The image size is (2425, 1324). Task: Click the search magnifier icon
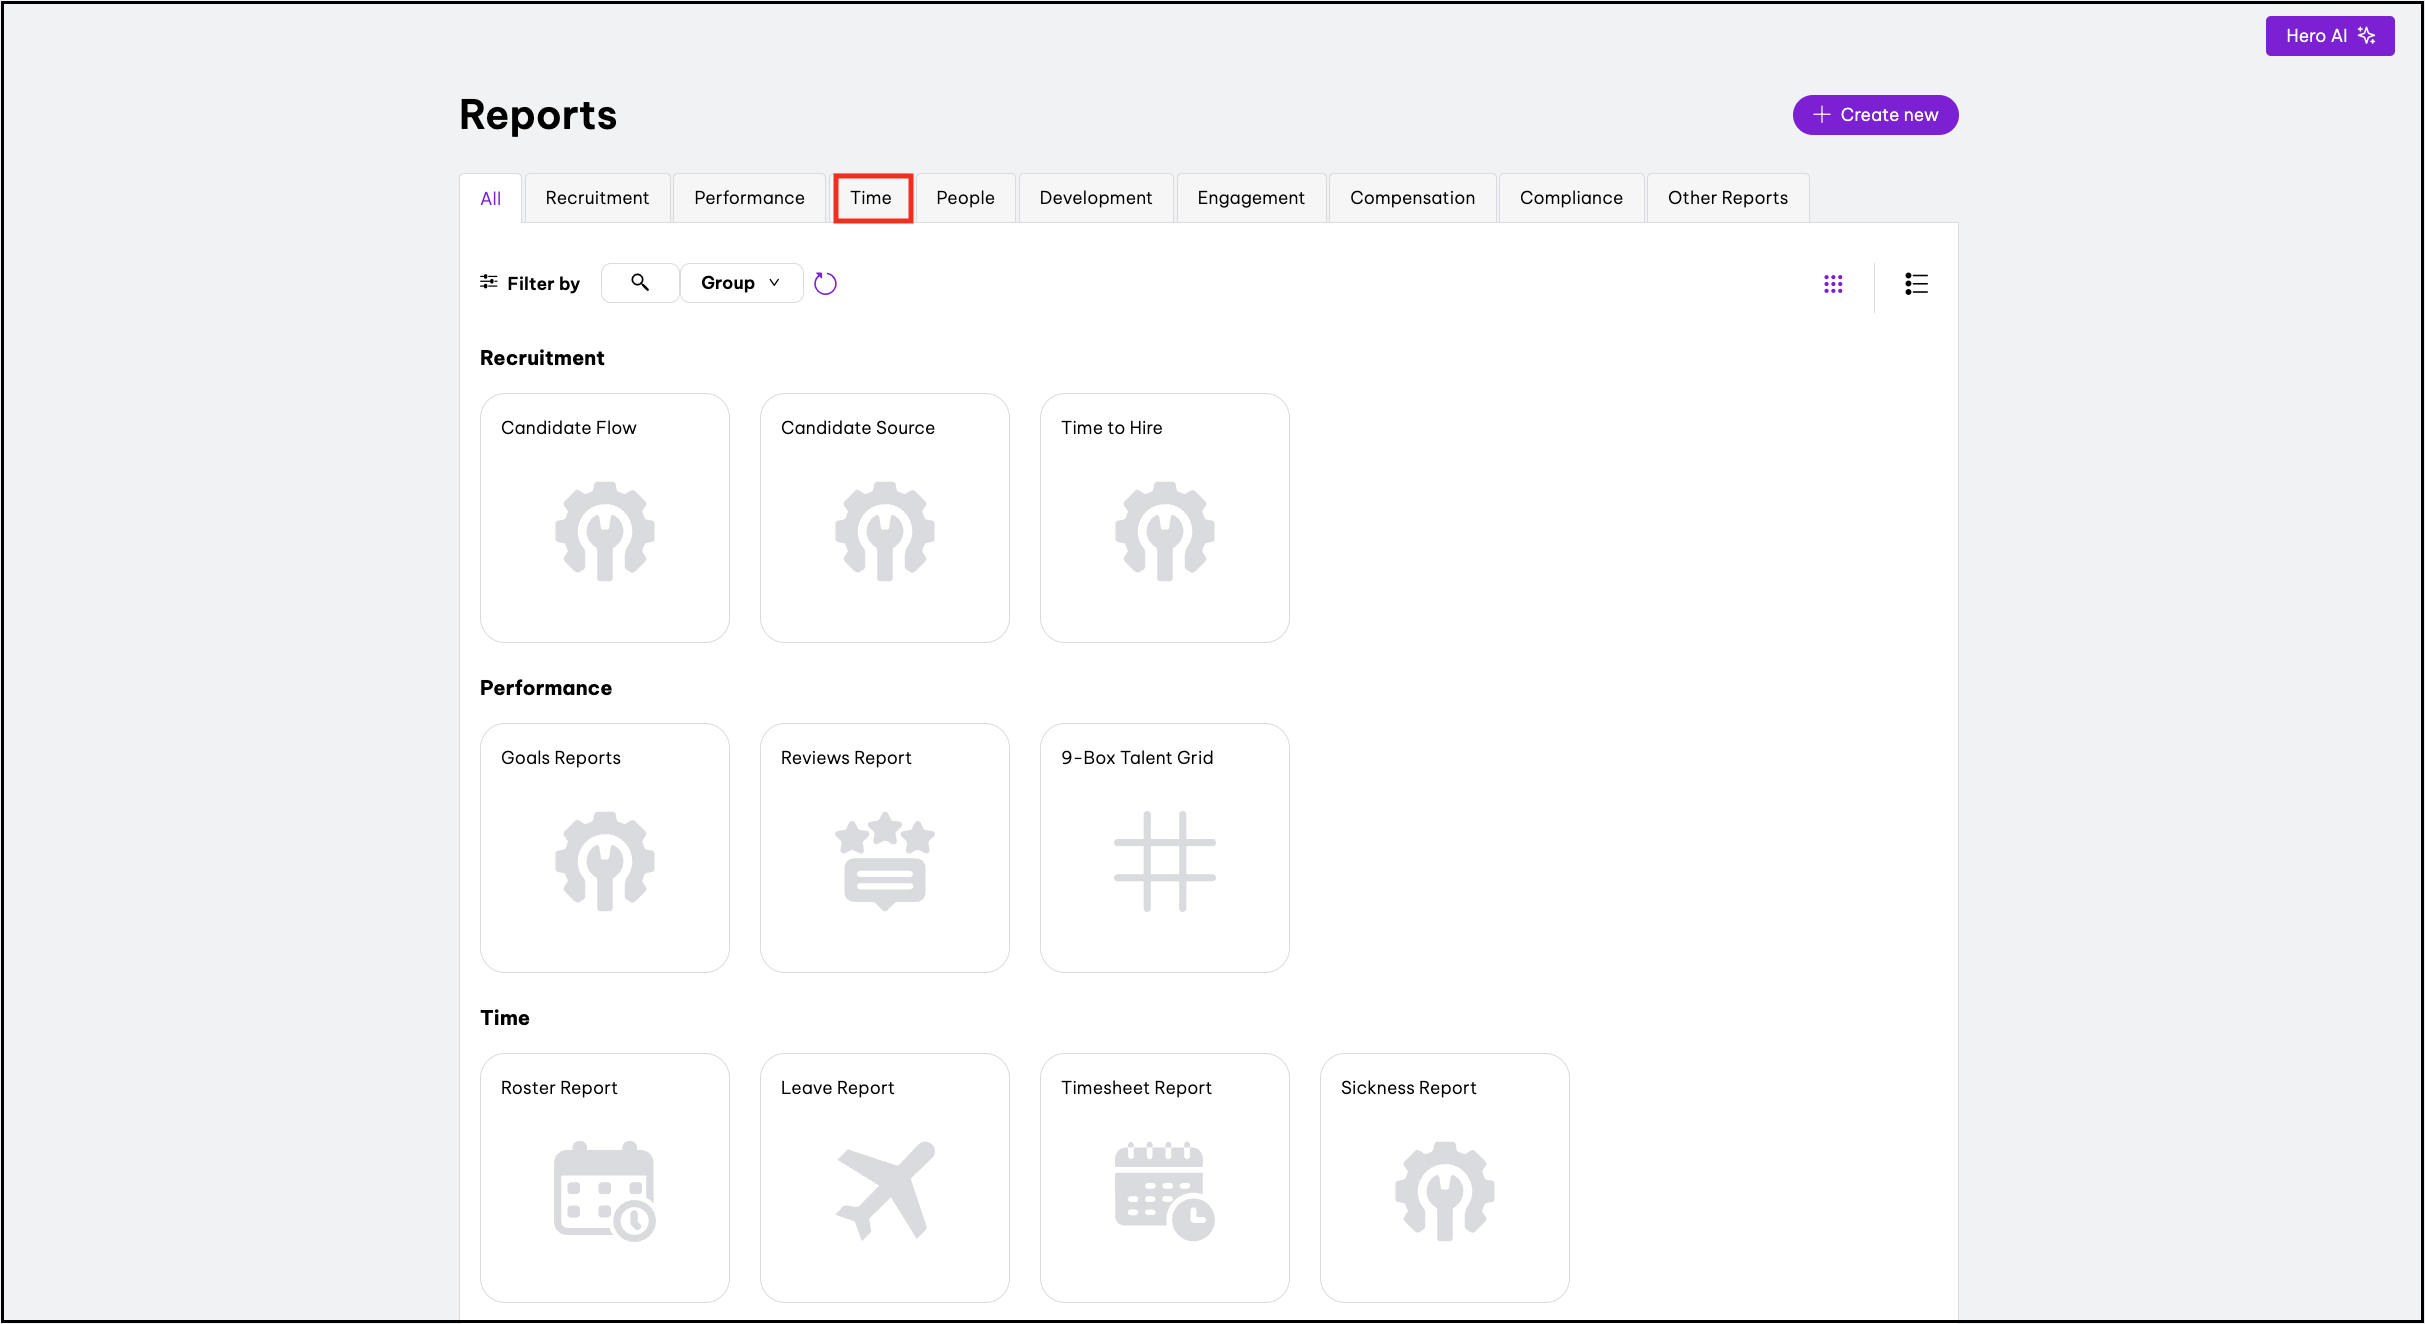[640, 283]
